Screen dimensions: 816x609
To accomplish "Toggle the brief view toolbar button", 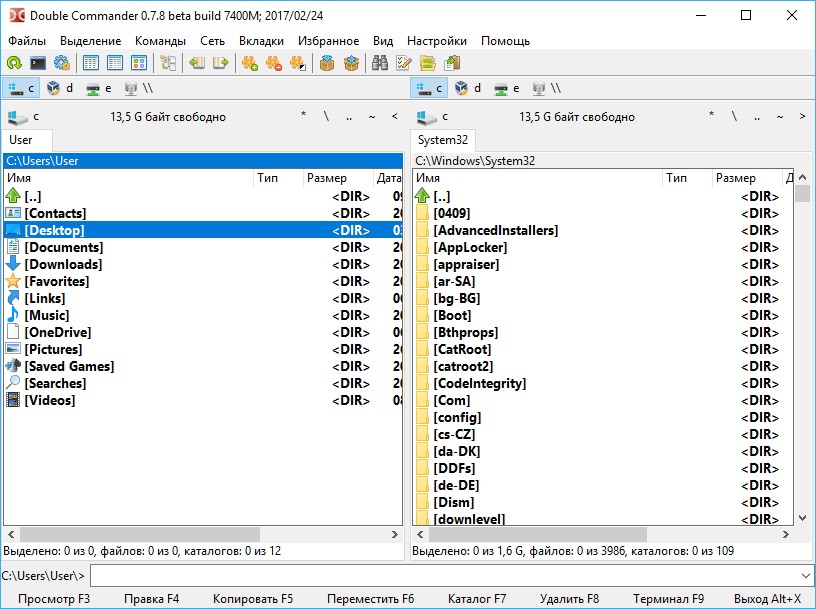I will pyautogui.click(x=91, y=63).
